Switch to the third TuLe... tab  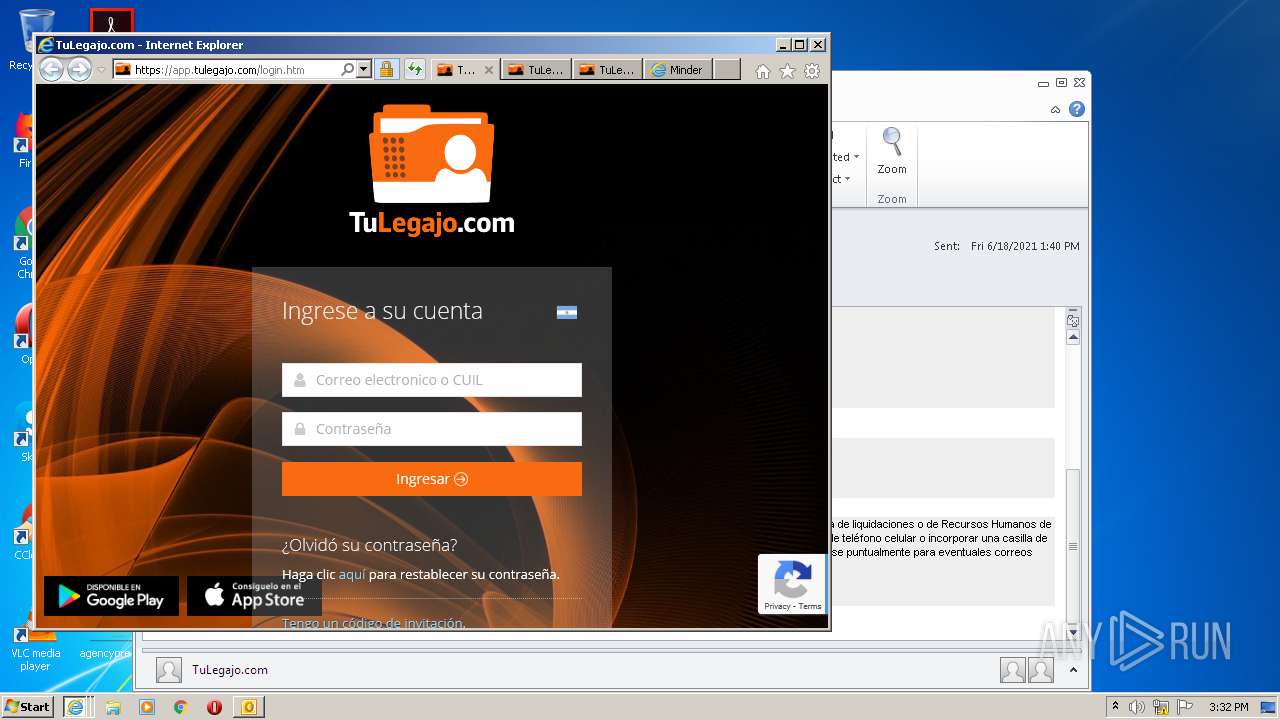pyautogui.click(x=607, y=70)
